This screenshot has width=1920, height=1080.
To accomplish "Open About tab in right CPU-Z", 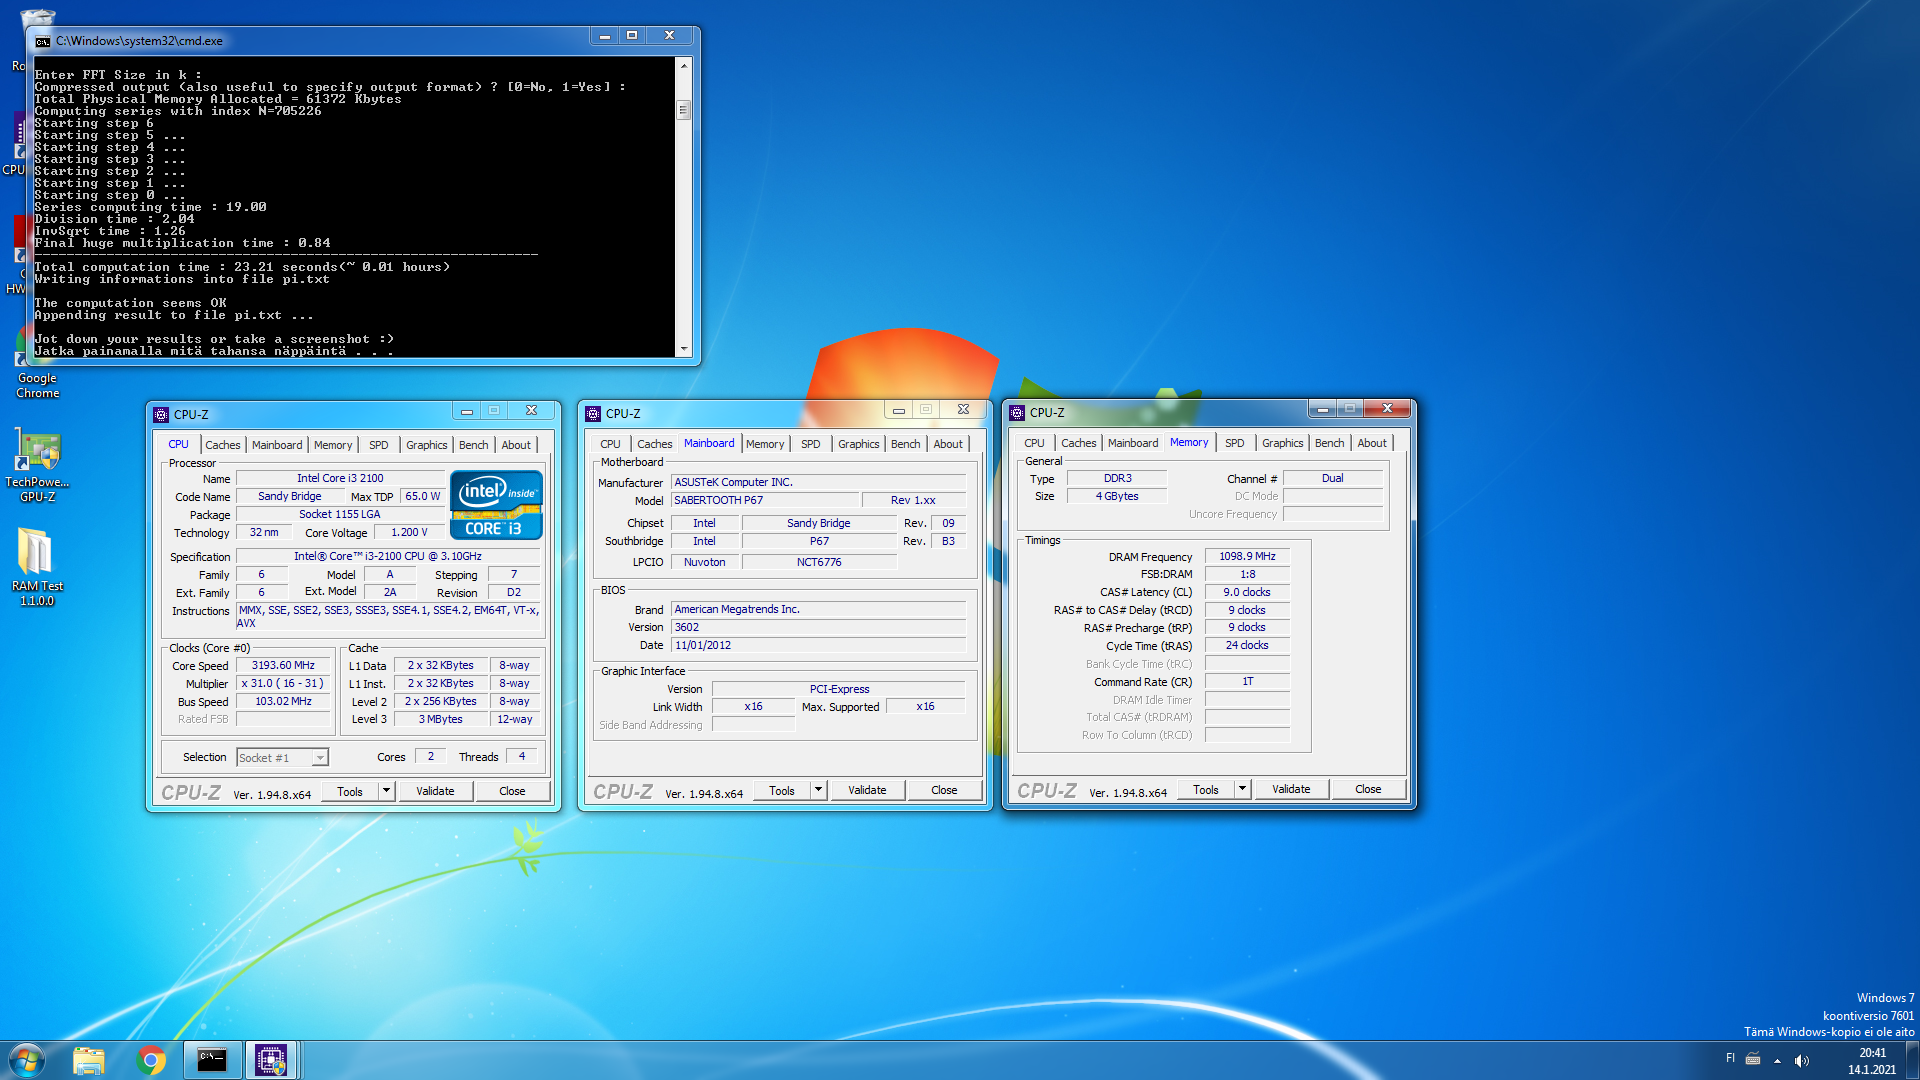I will (x=1372, y=443).
